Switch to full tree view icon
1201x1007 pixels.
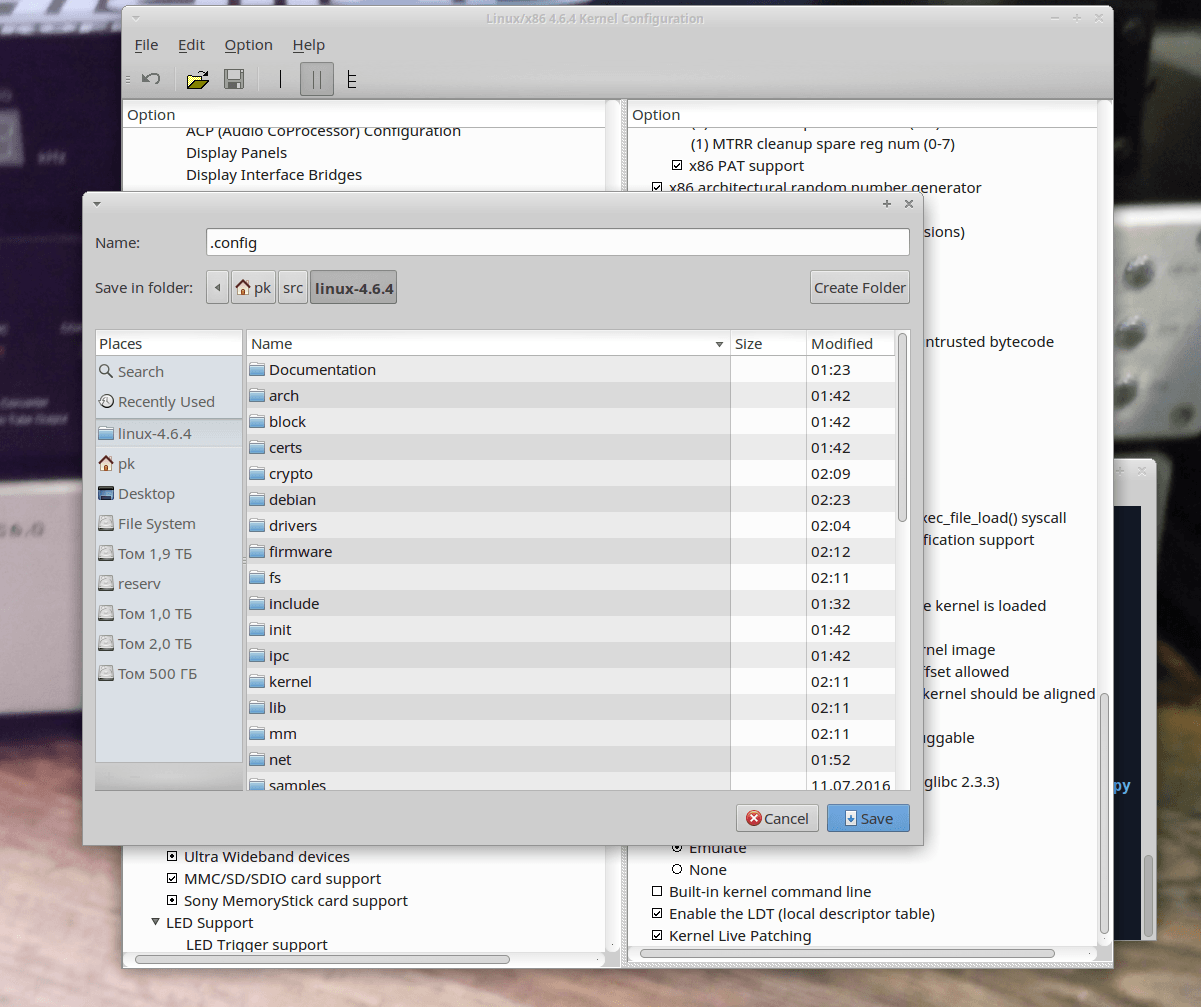click(351, 79)
